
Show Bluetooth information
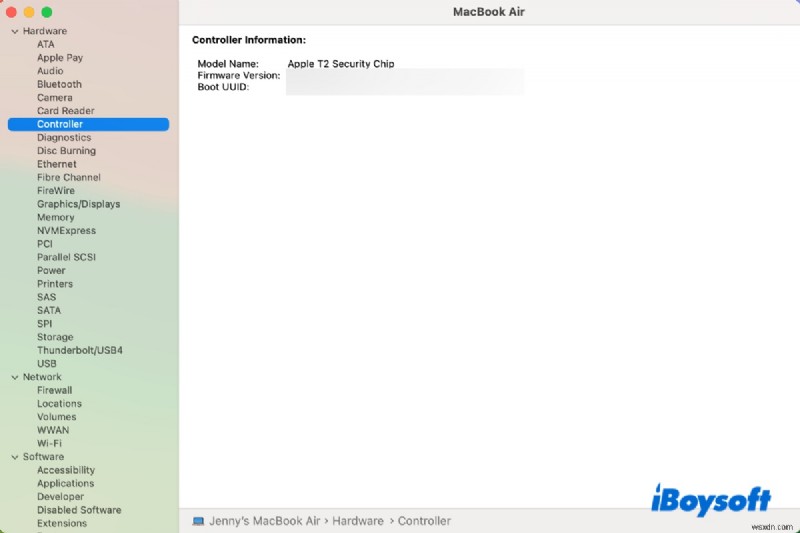59,84
